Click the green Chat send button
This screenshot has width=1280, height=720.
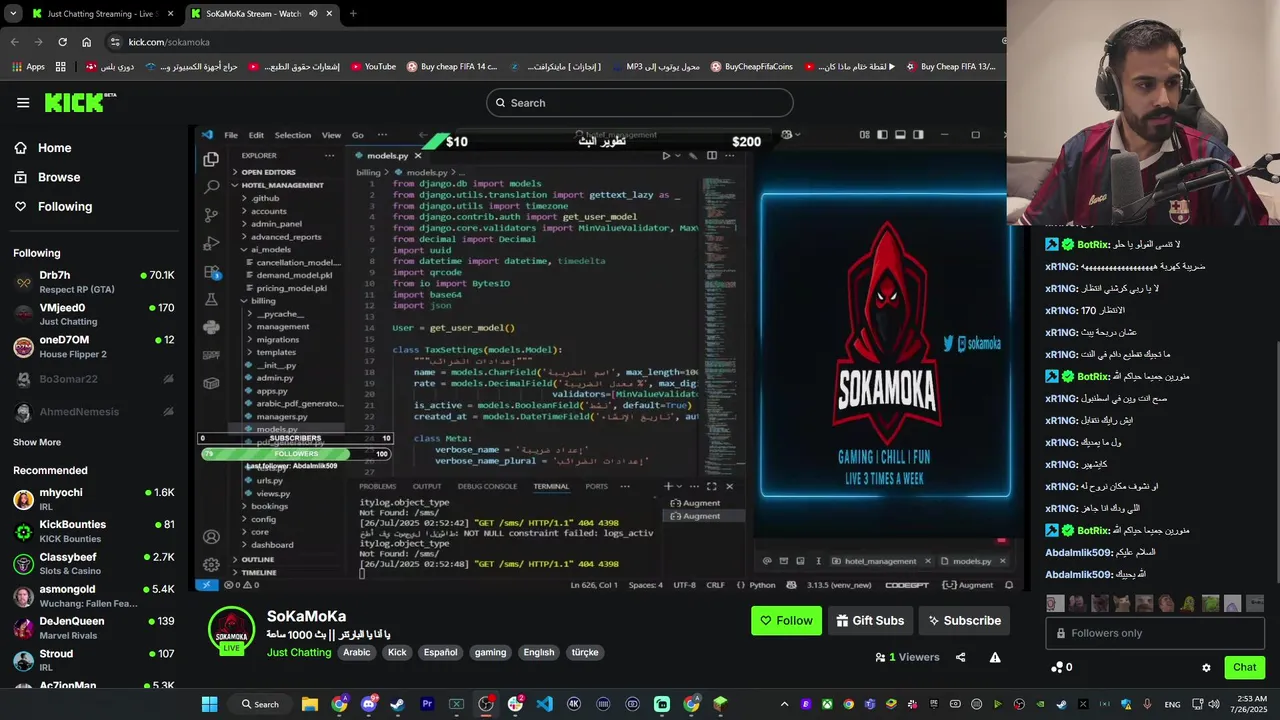tap(1244, 667)
